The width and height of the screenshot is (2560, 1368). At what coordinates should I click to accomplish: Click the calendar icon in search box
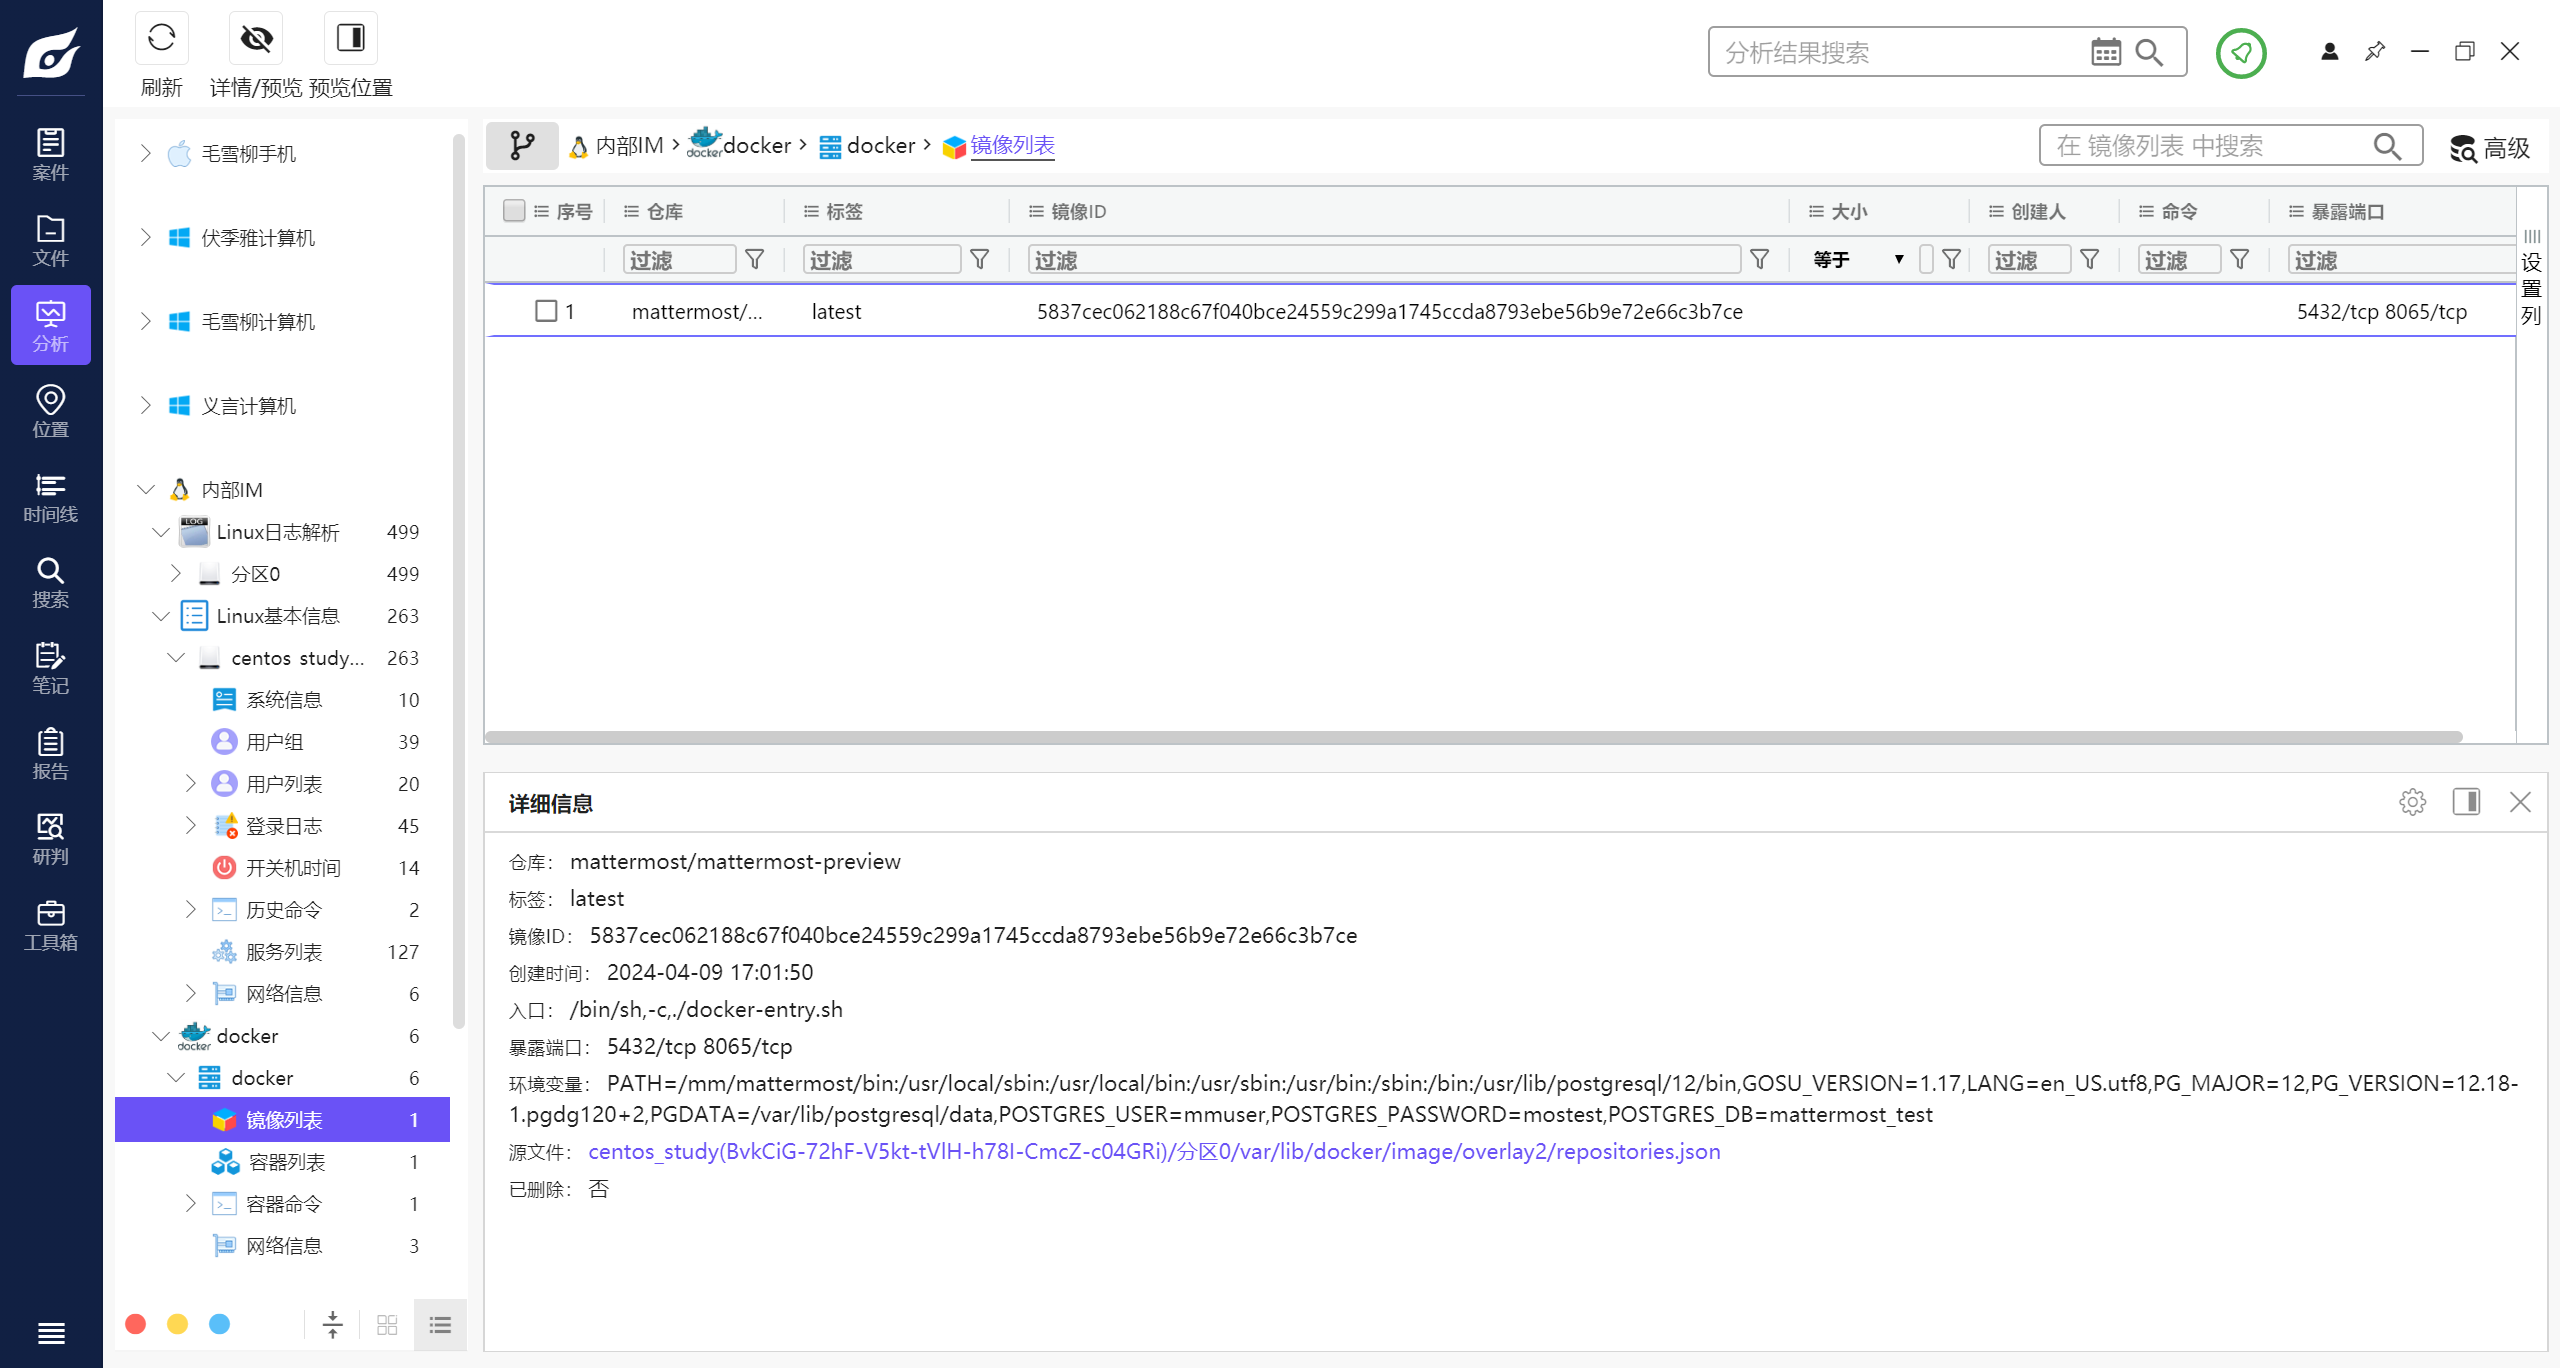2105,53
